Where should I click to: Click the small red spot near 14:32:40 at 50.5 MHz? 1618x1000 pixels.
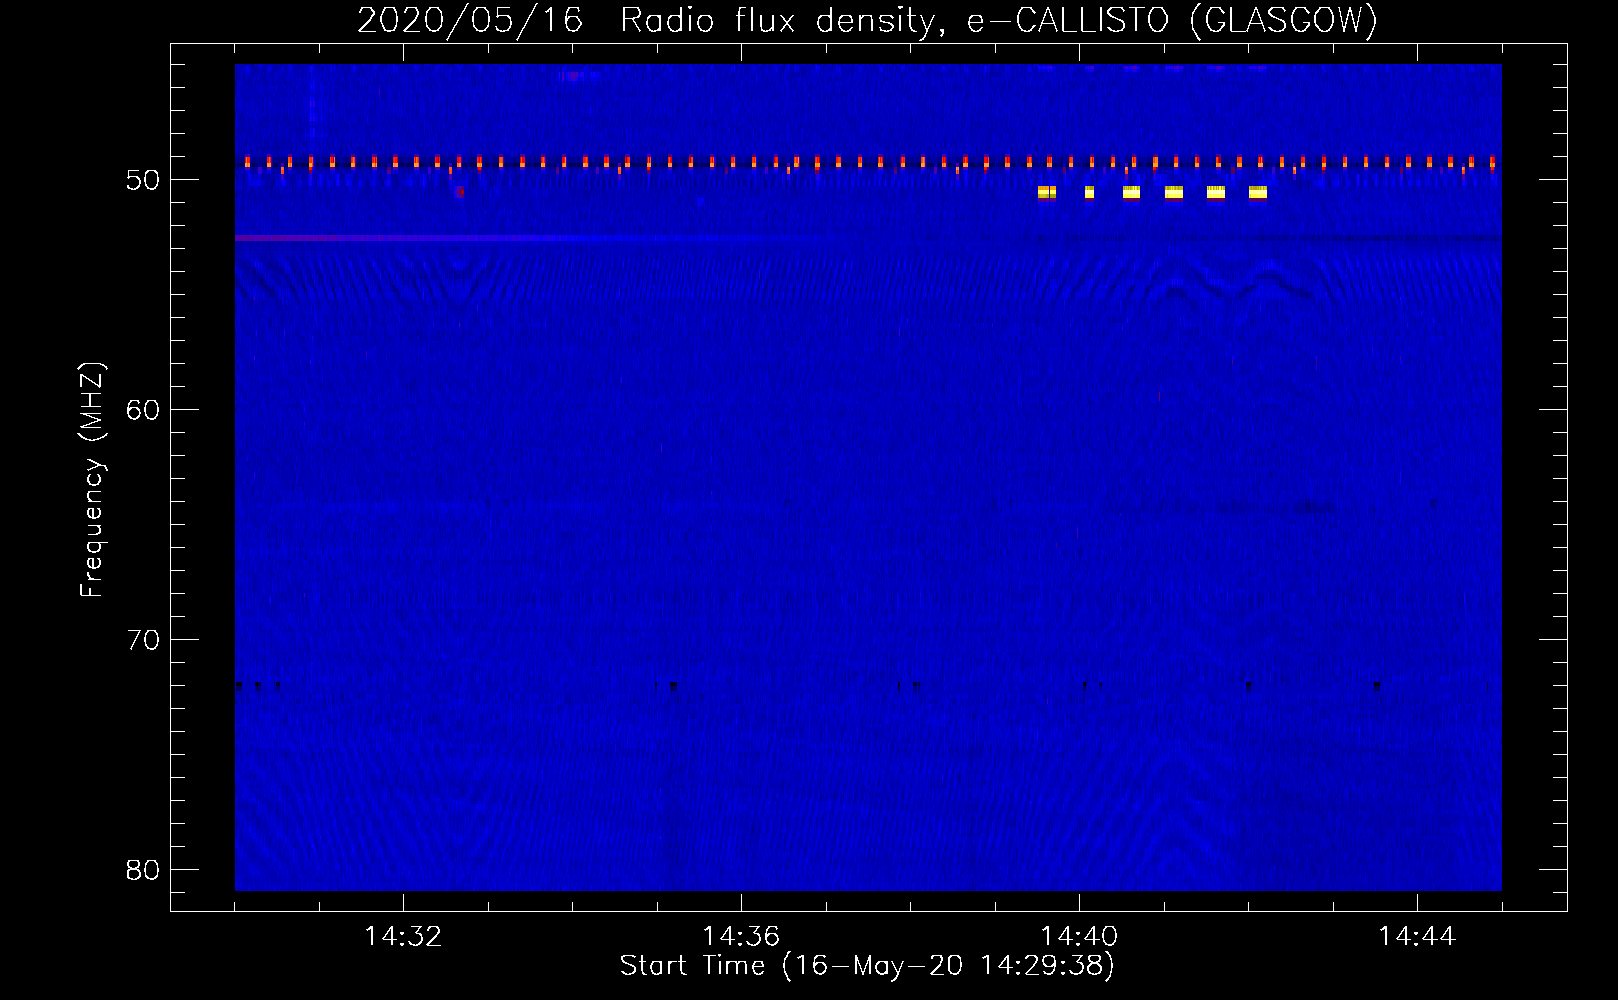click(459, 191)
